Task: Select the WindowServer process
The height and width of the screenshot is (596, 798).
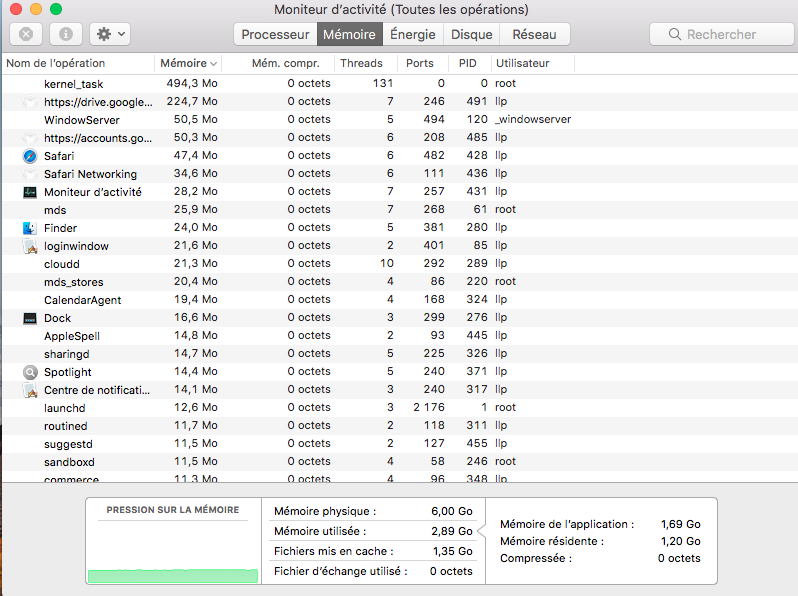Action: (399, 120)
